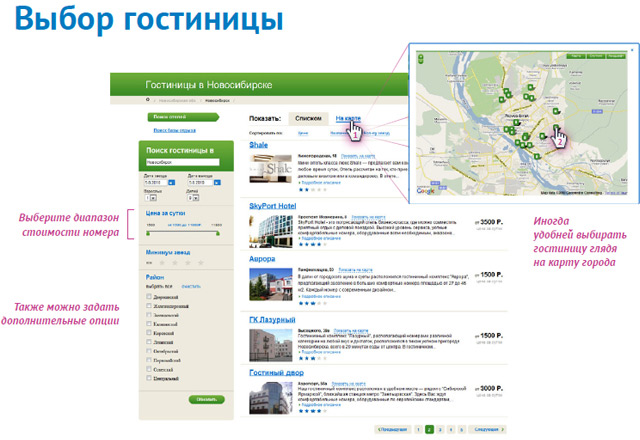Image resolution: width=640 pixels, height=440 pixels.
Task: Click the star rating under SkyPort Hotel
Action: (313, 244)
